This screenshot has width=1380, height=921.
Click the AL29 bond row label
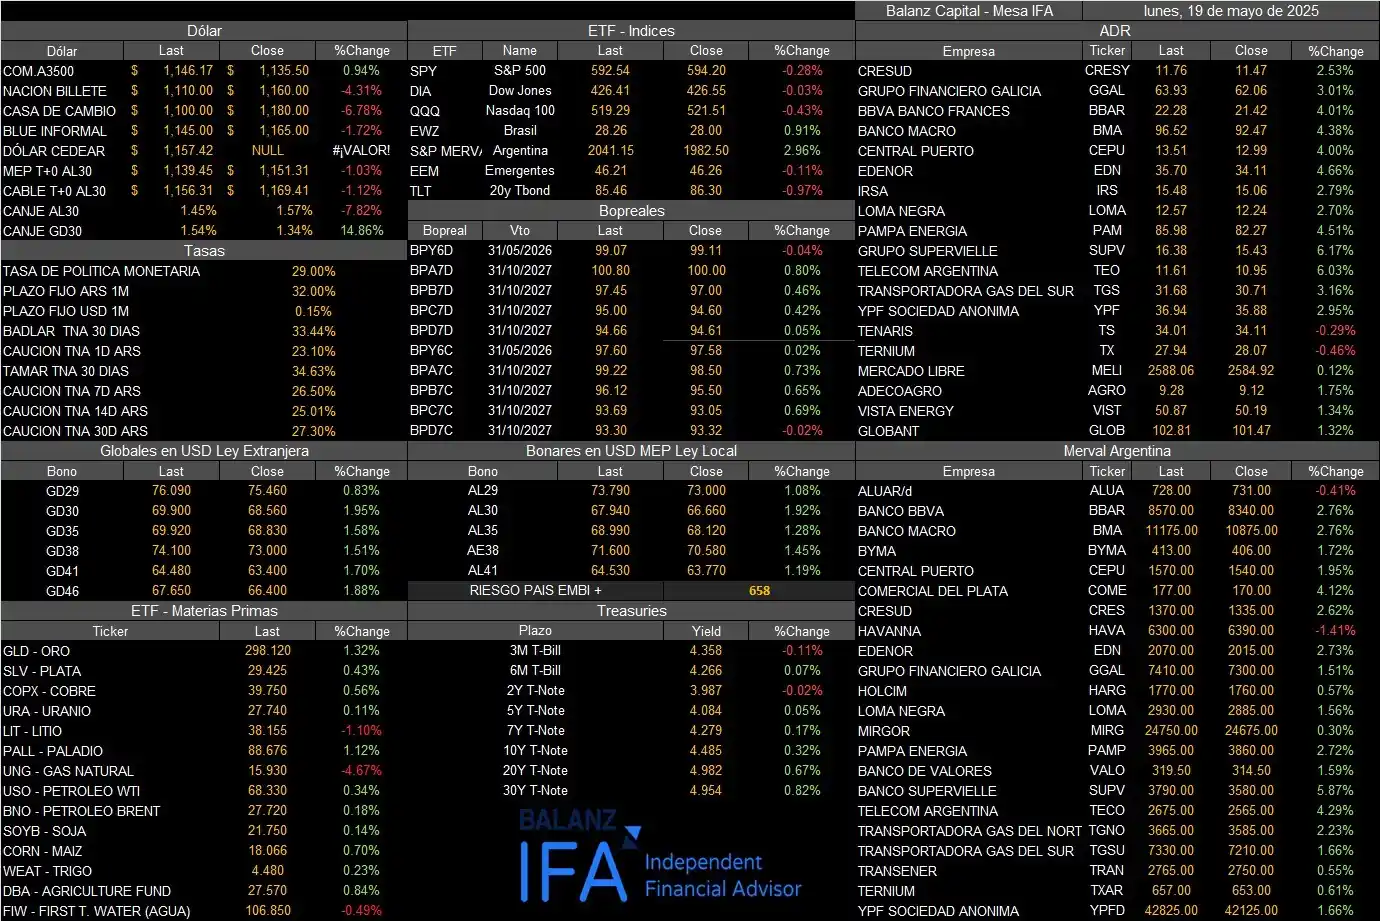click(483, 491)
